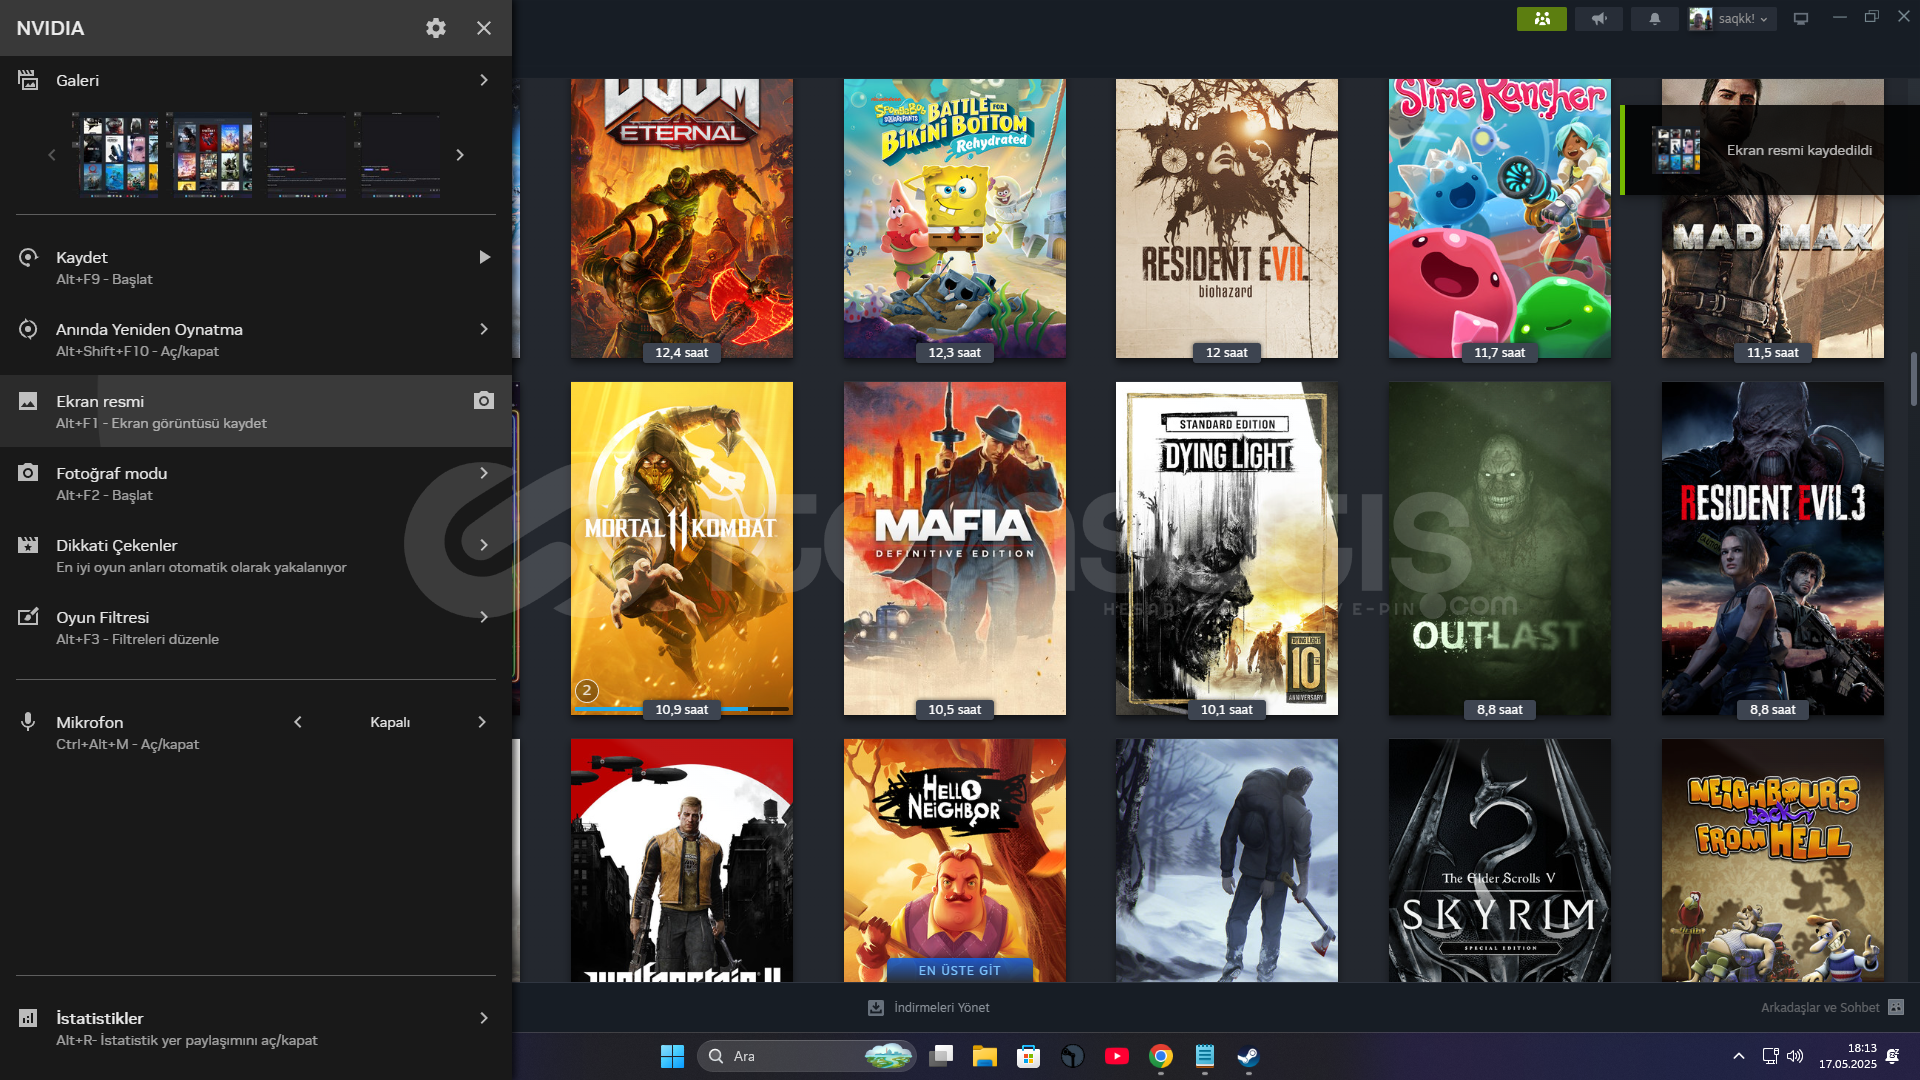Click Ekran resmi kaydedildi notification
1920x1080 pixels.
(x=1770, y=150)
